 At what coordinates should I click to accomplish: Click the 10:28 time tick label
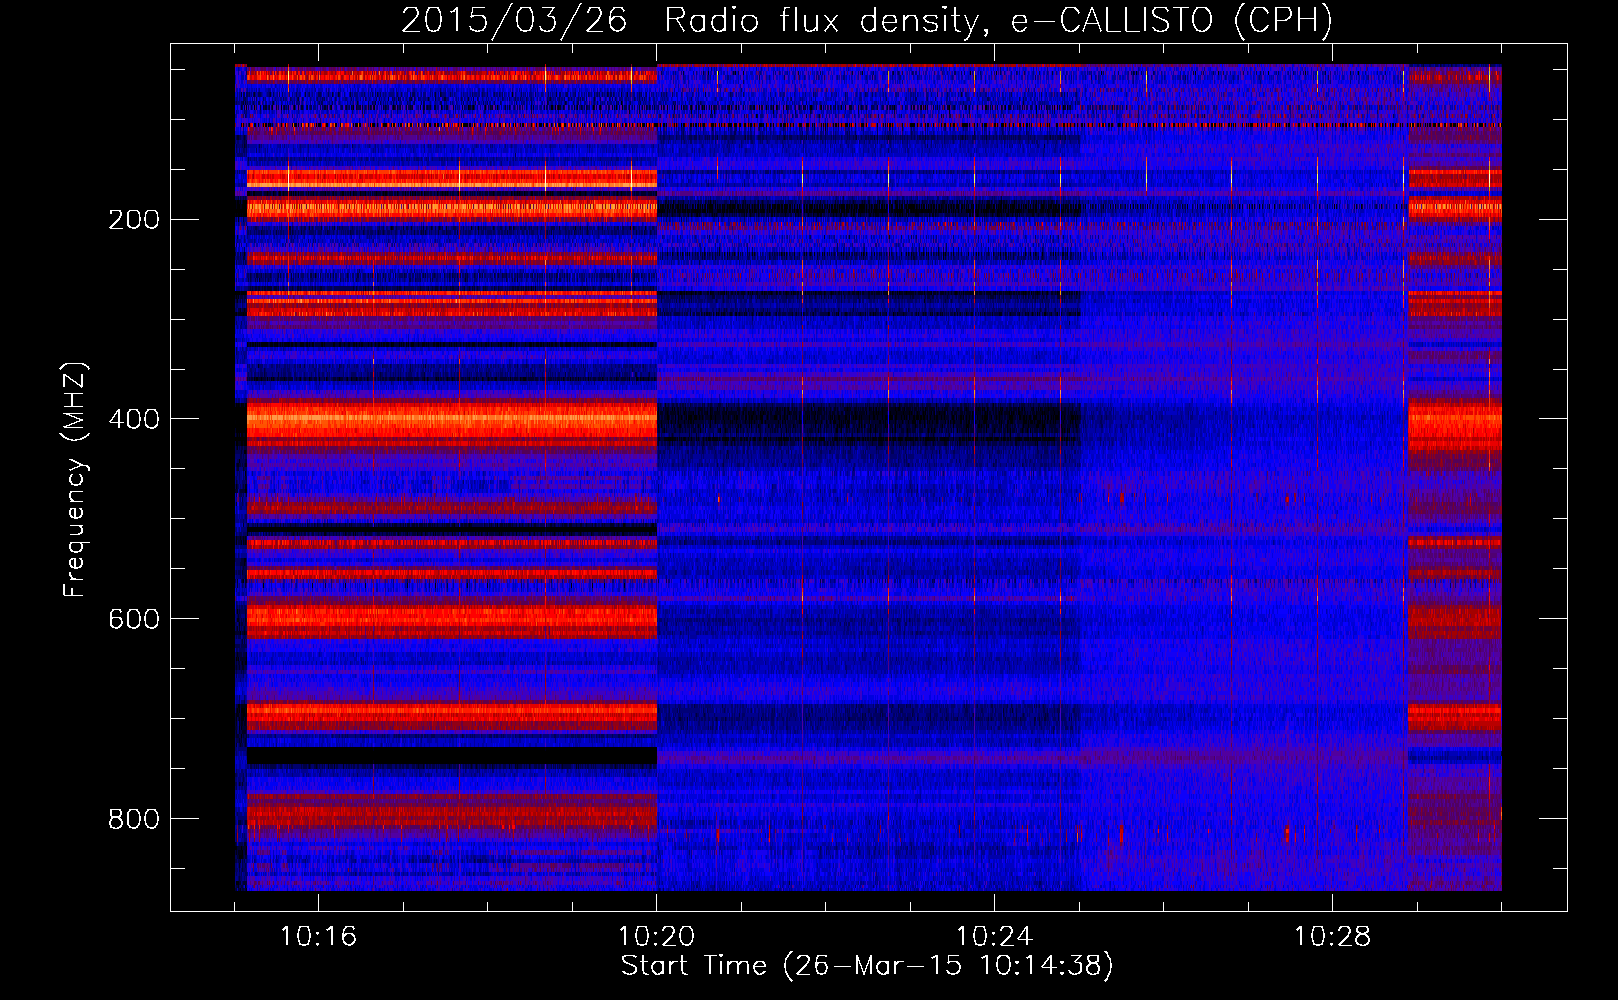point(1332,936)
